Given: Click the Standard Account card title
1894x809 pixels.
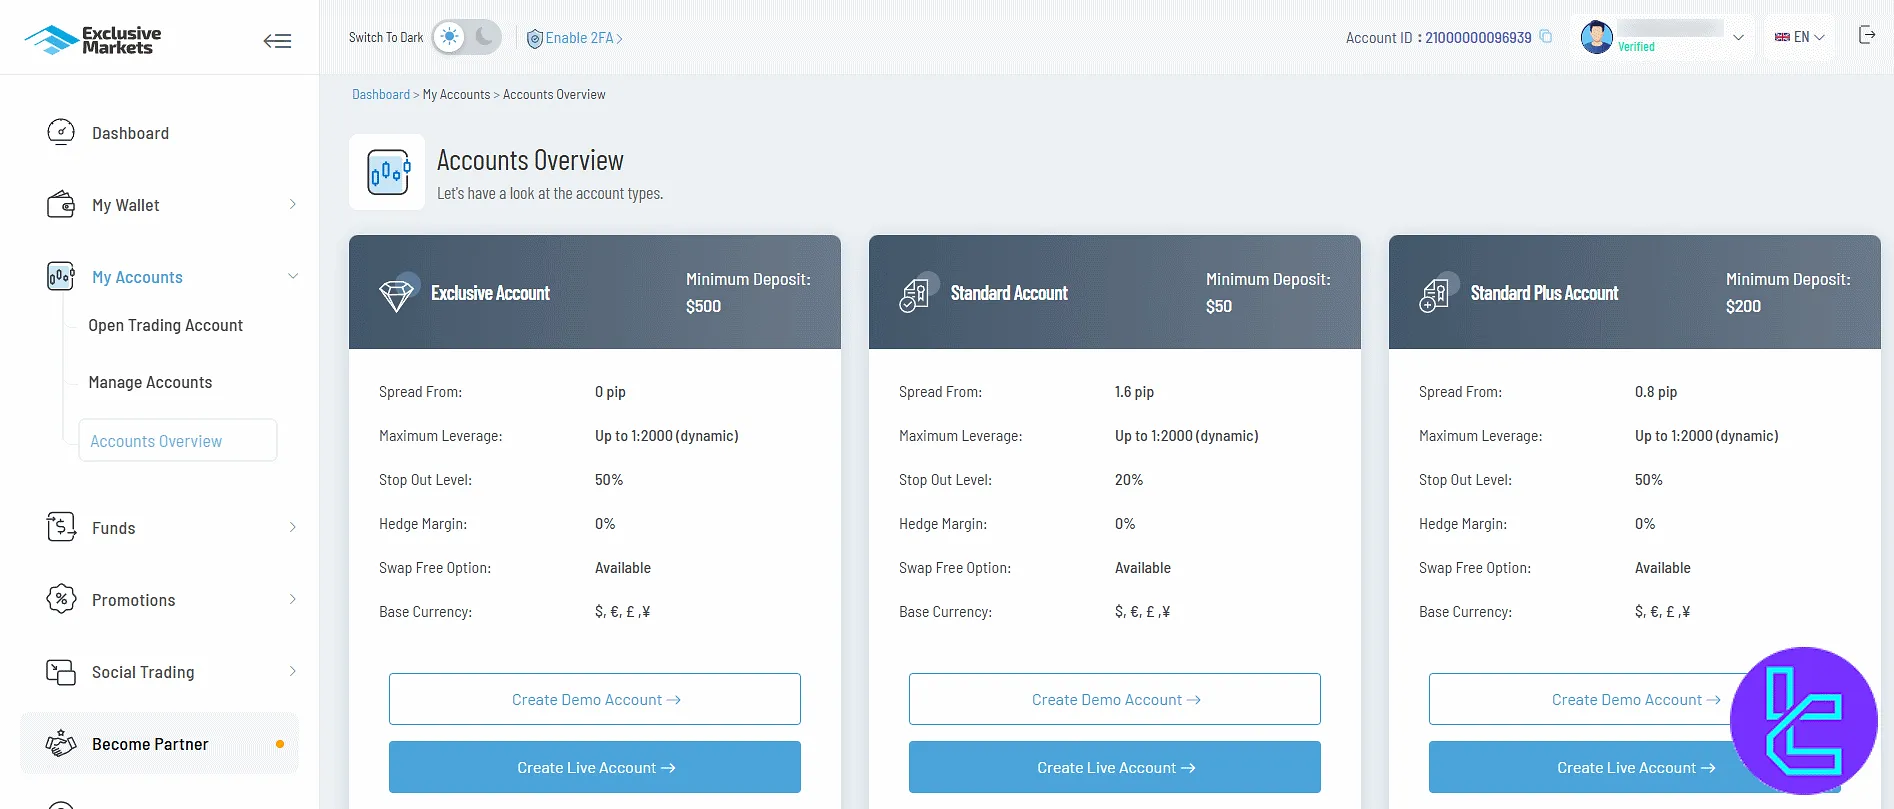Looking at the screenshot, I should tap(1009, 293).
